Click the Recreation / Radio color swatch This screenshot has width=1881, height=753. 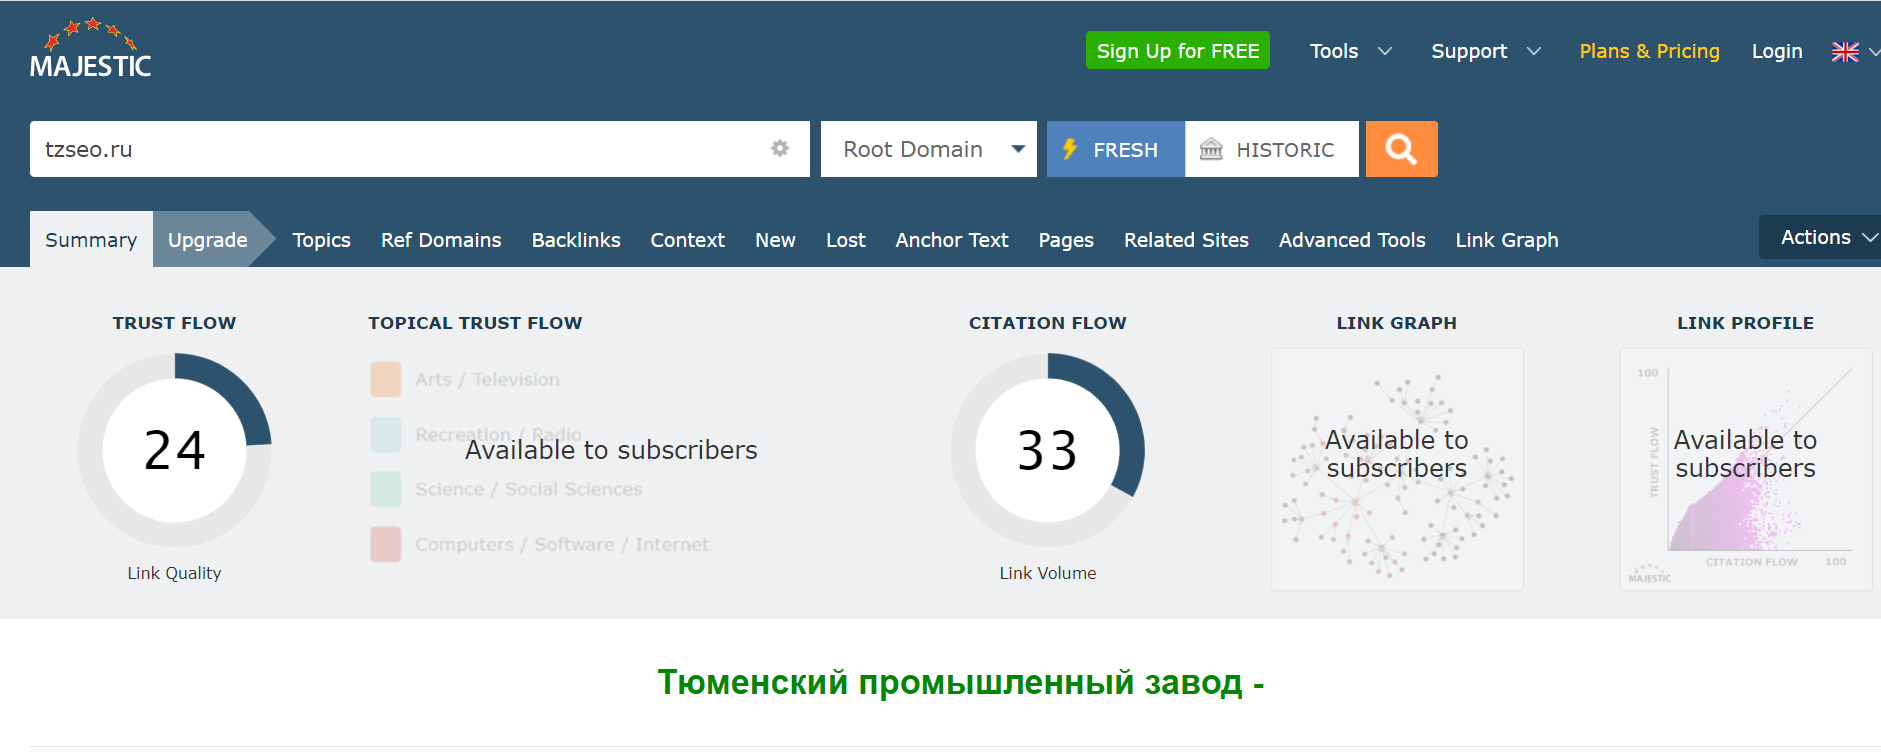(386, 434)
